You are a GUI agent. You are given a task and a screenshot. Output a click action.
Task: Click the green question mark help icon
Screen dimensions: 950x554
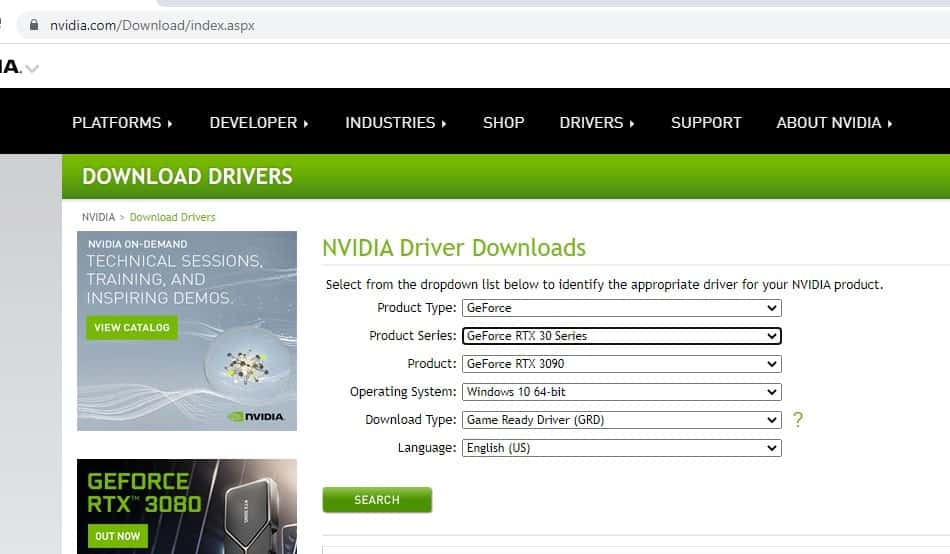[x=797, y=420]
